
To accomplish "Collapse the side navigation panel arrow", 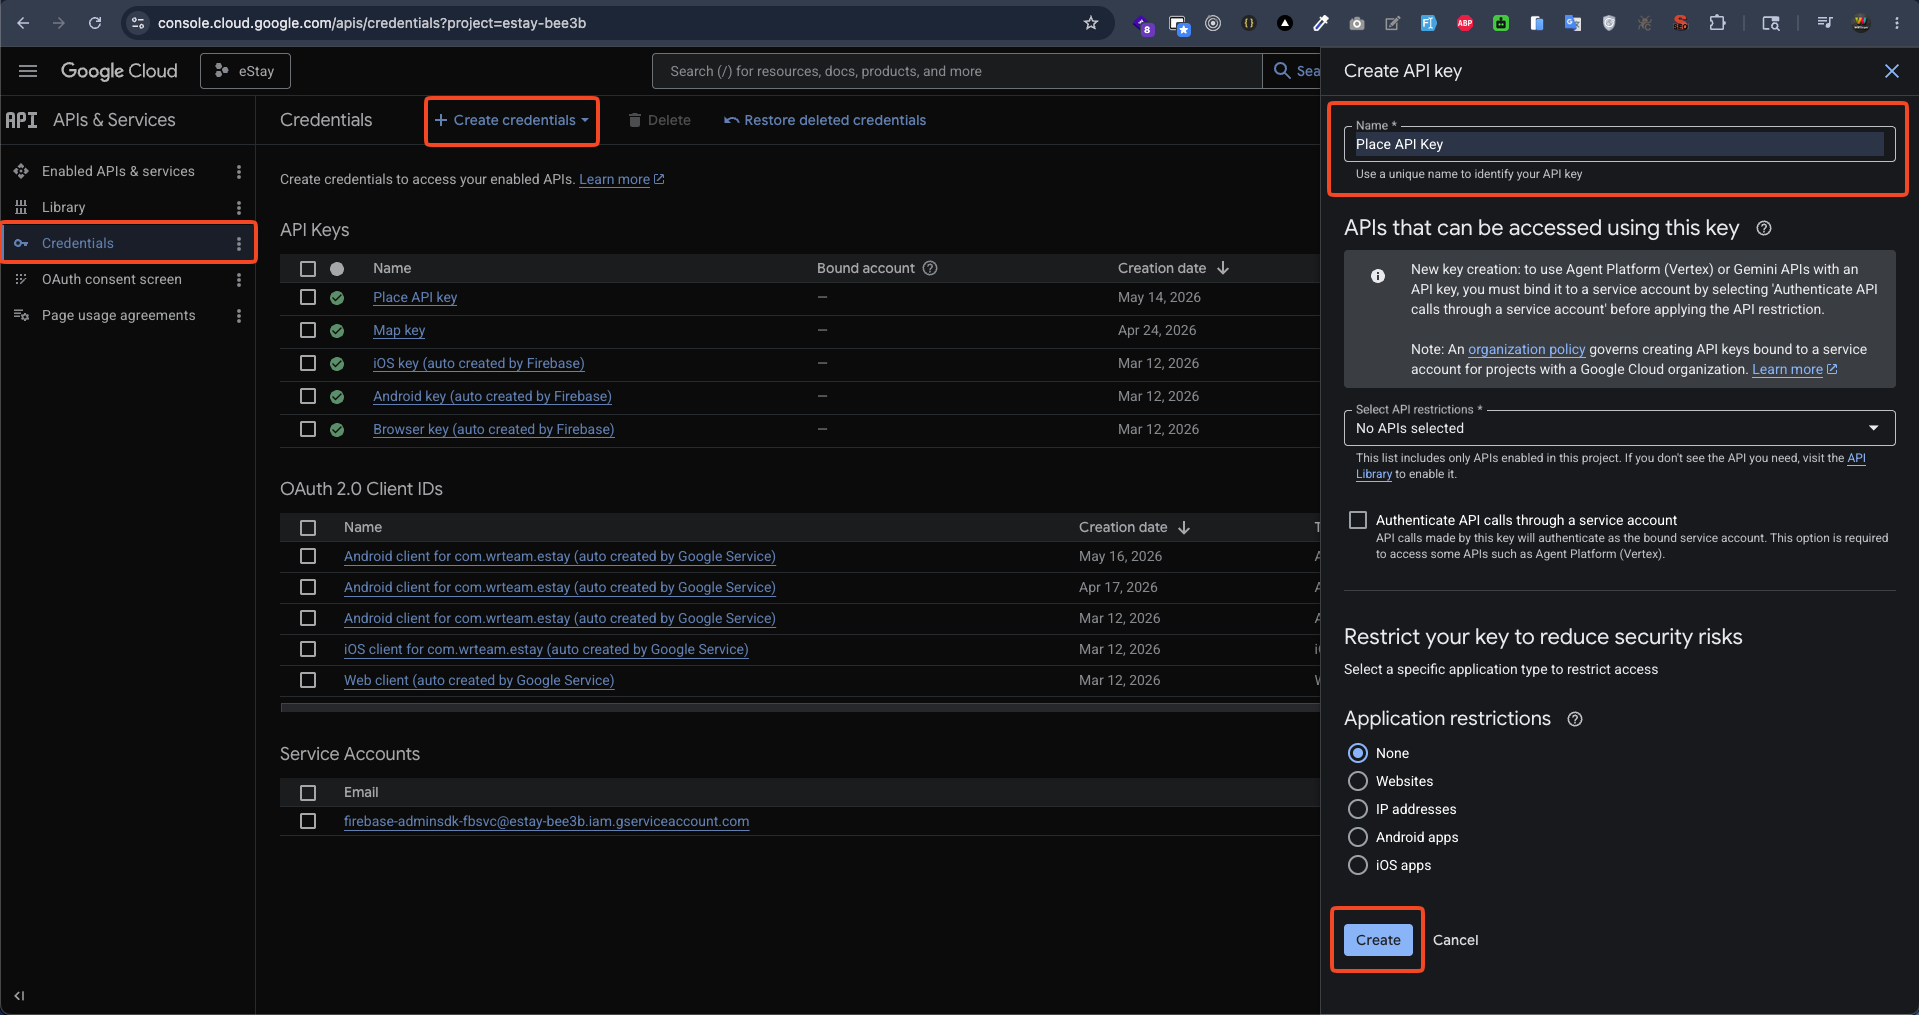I will tap(19, 996).
